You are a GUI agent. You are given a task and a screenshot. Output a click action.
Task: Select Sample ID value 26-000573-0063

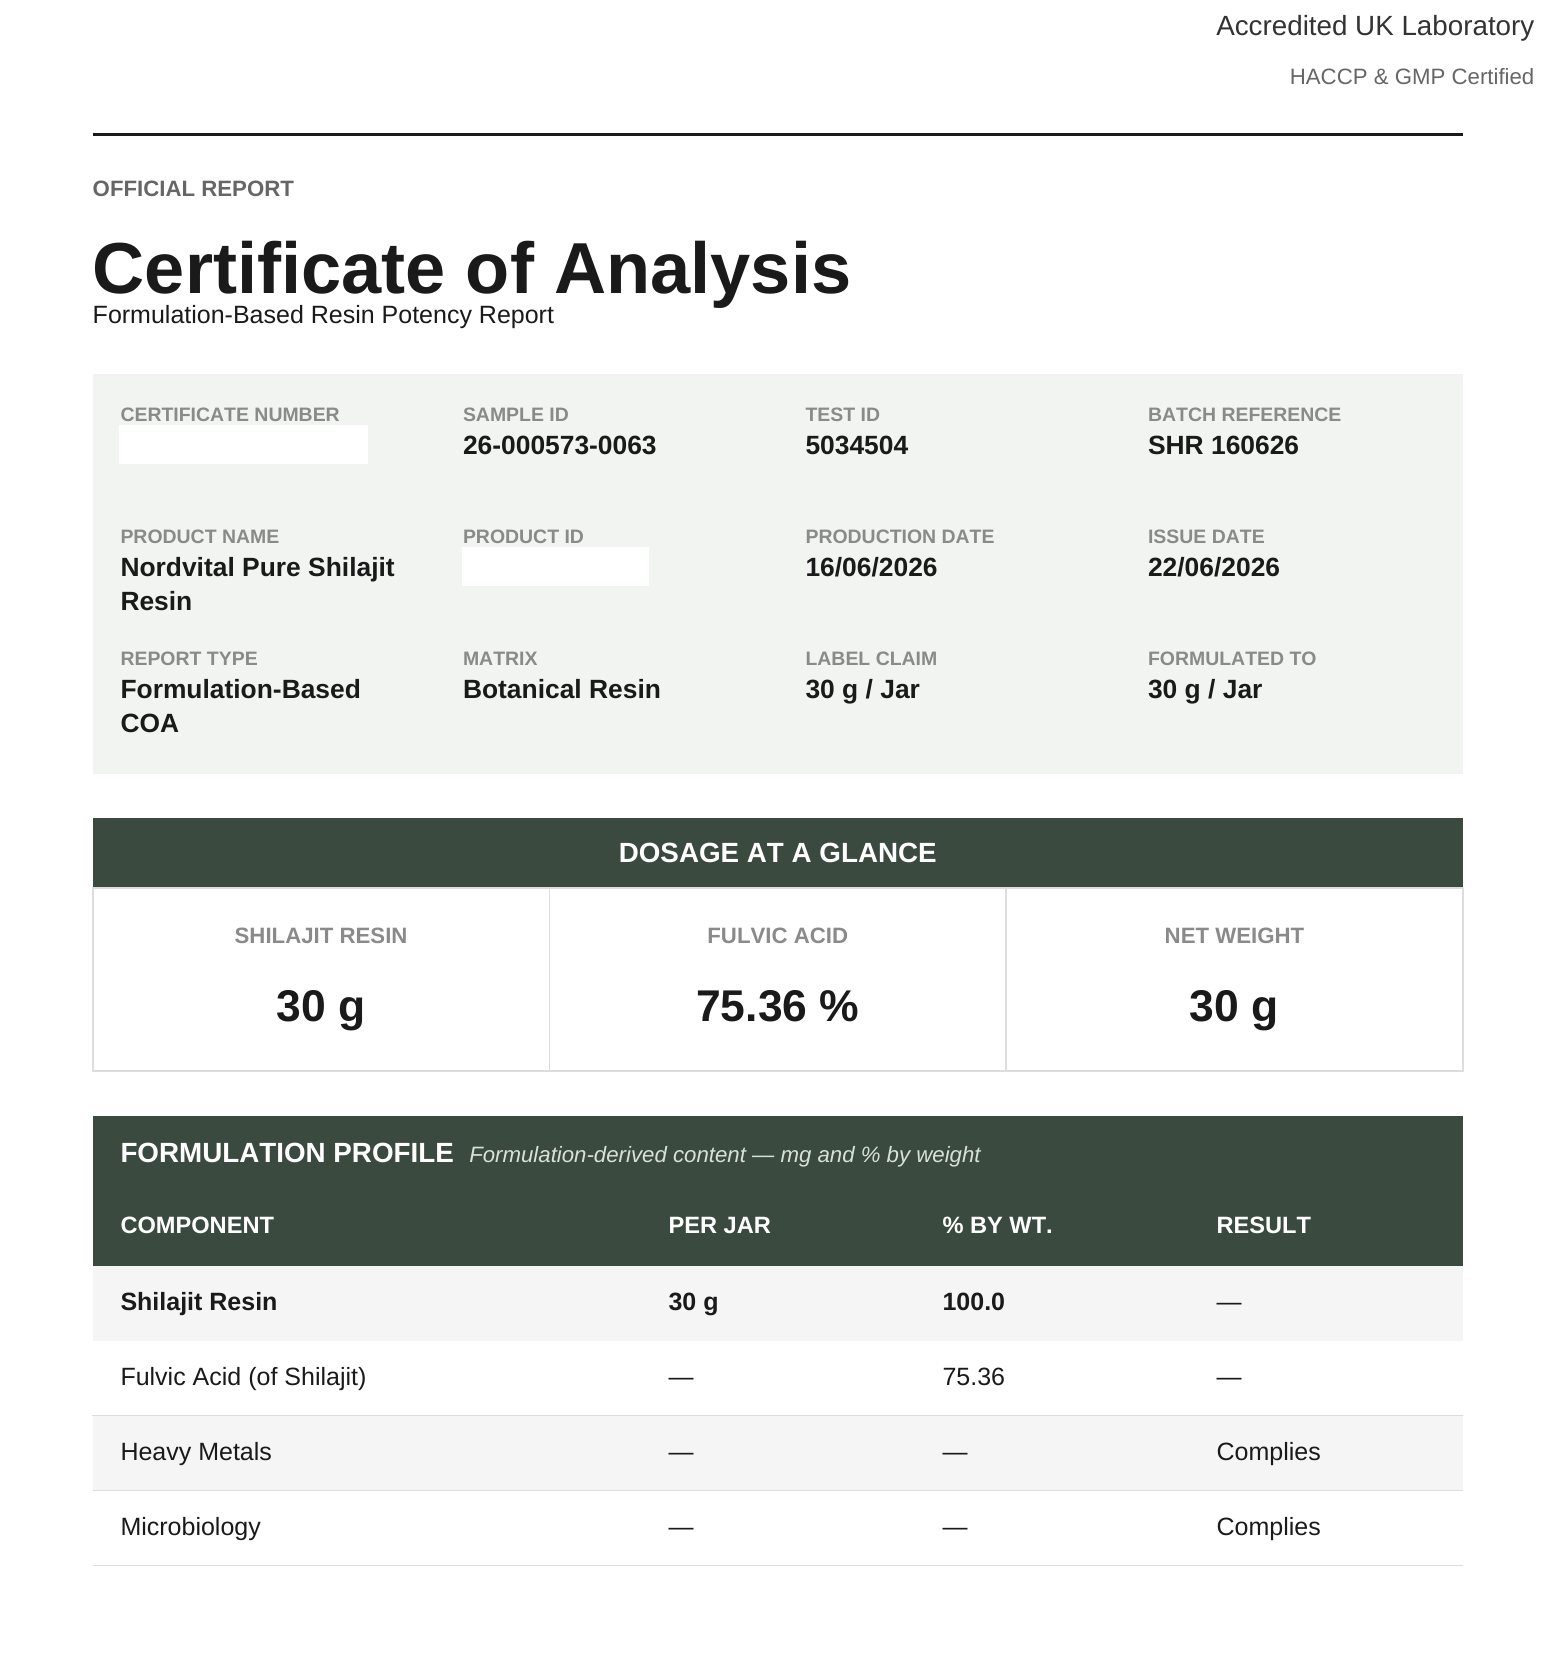point(559,446)
